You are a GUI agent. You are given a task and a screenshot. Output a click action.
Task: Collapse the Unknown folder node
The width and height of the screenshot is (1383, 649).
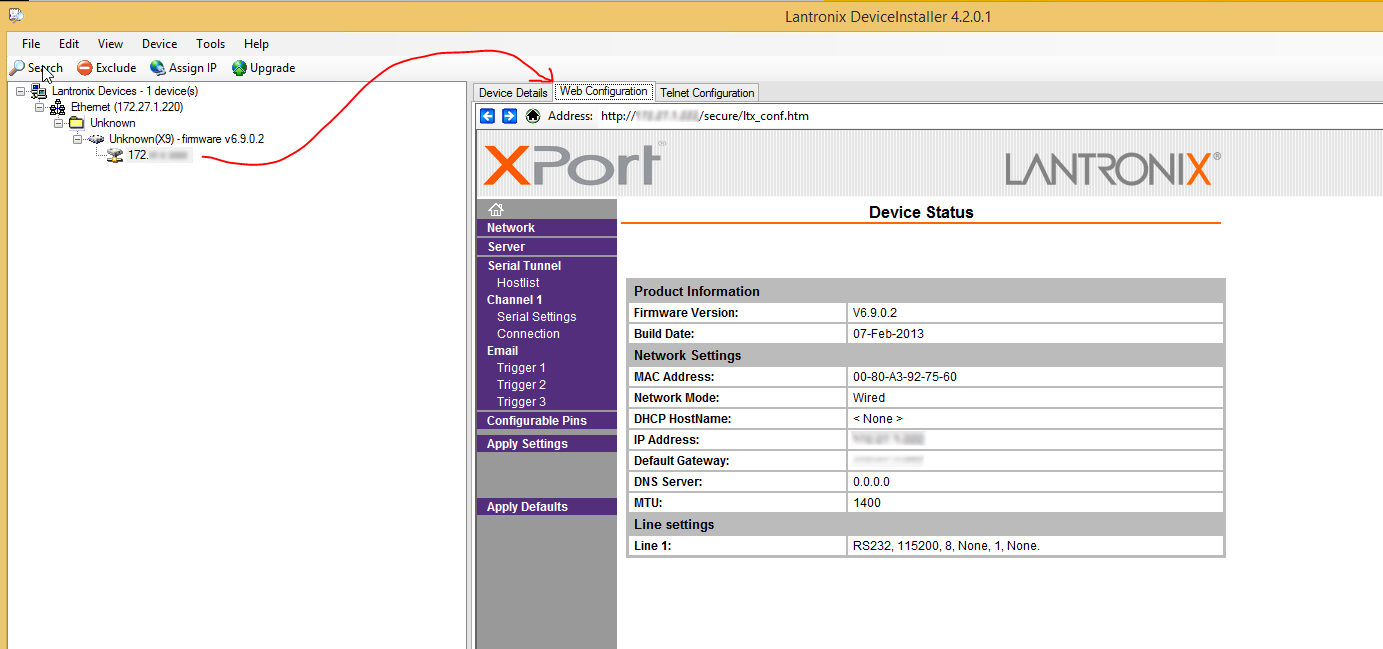tap(59, 123)
